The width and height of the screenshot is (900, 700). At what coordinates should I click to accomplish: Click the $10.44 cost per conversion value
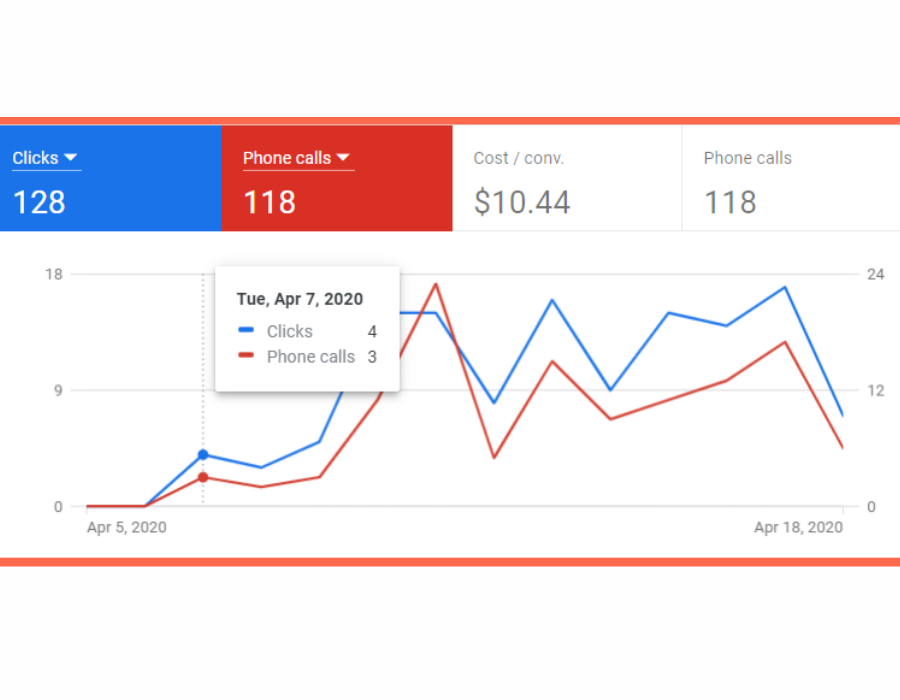522,202
